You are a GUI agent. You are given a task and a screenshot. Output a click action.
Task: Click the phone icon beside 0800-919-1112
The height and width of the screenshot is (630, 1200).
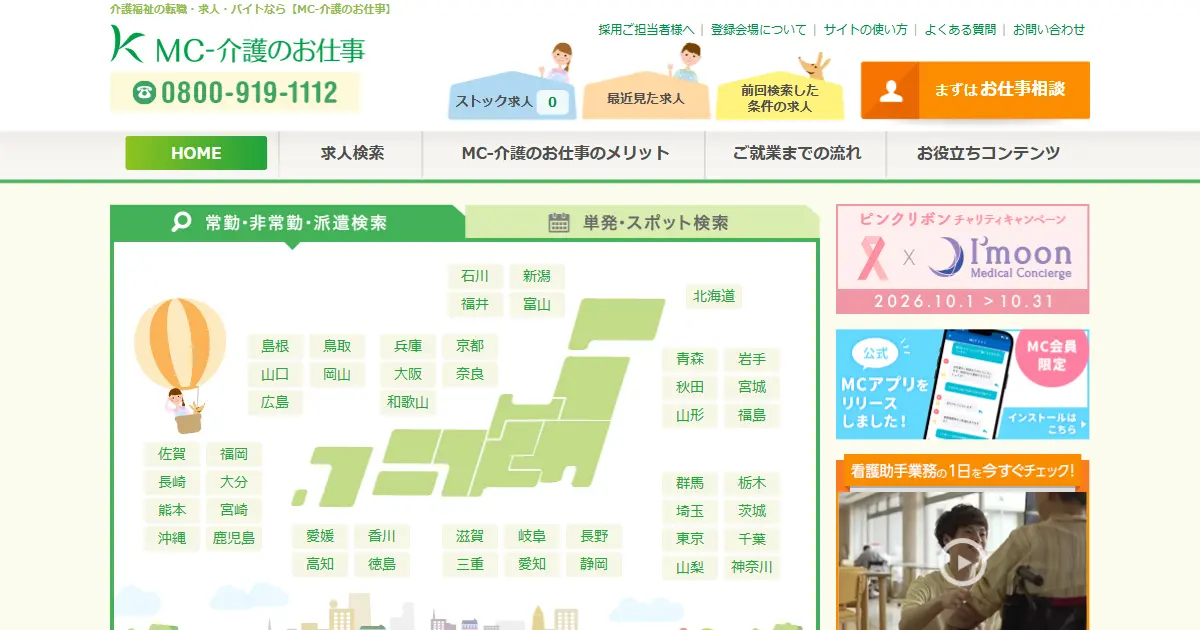pos(145,93)
